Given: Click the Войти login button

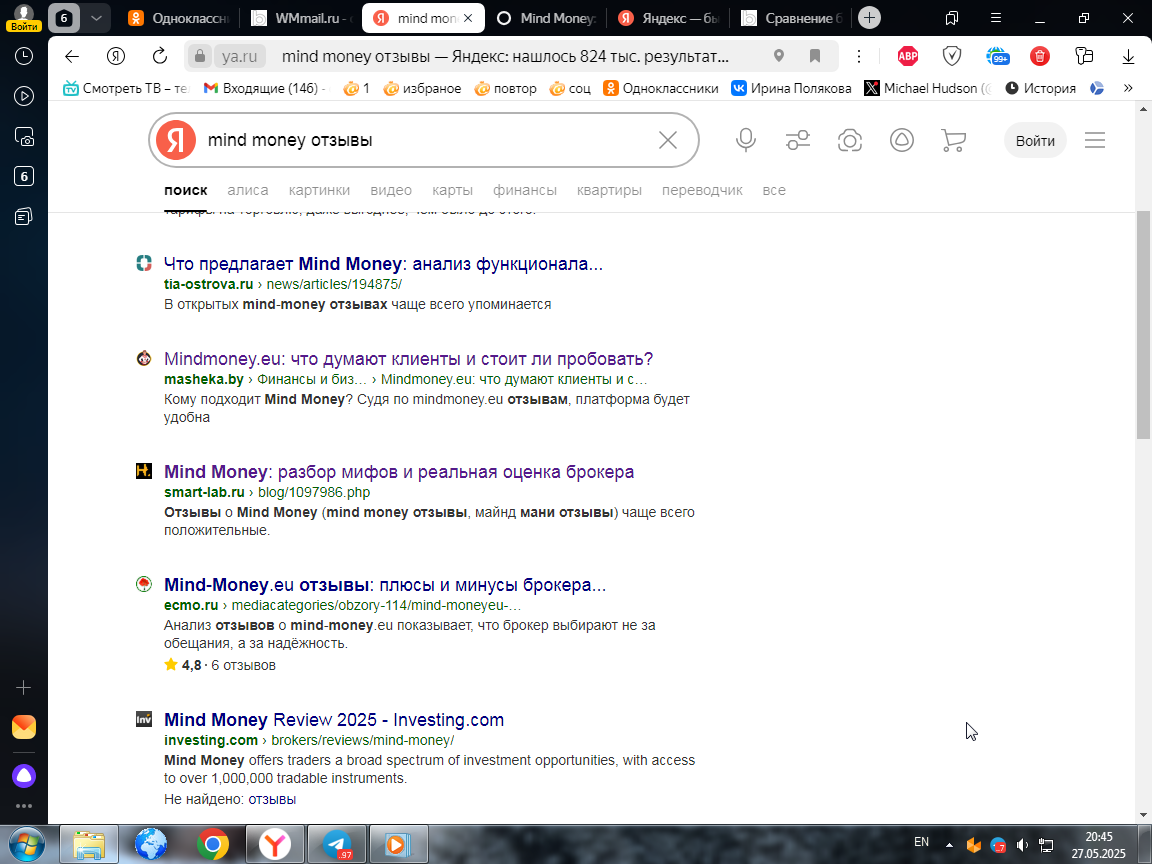Looking at the screenshot, I should tap(1035, 140).
